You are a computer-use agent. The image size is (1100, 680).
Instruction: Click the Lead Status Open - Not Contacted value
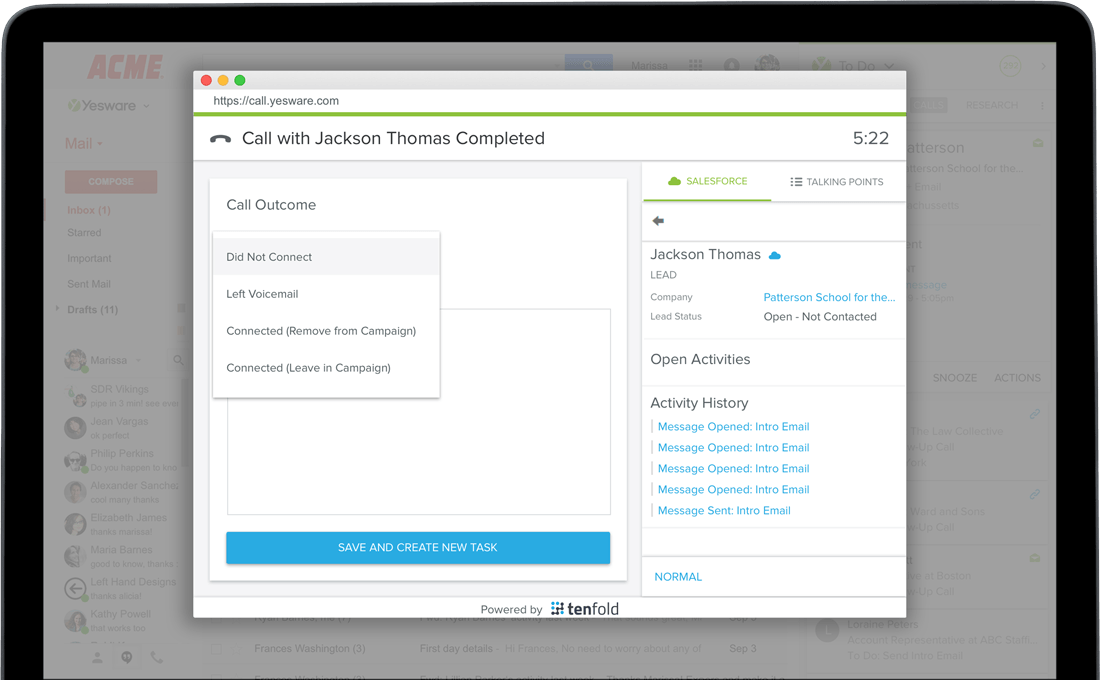click(x=820, y=316)
